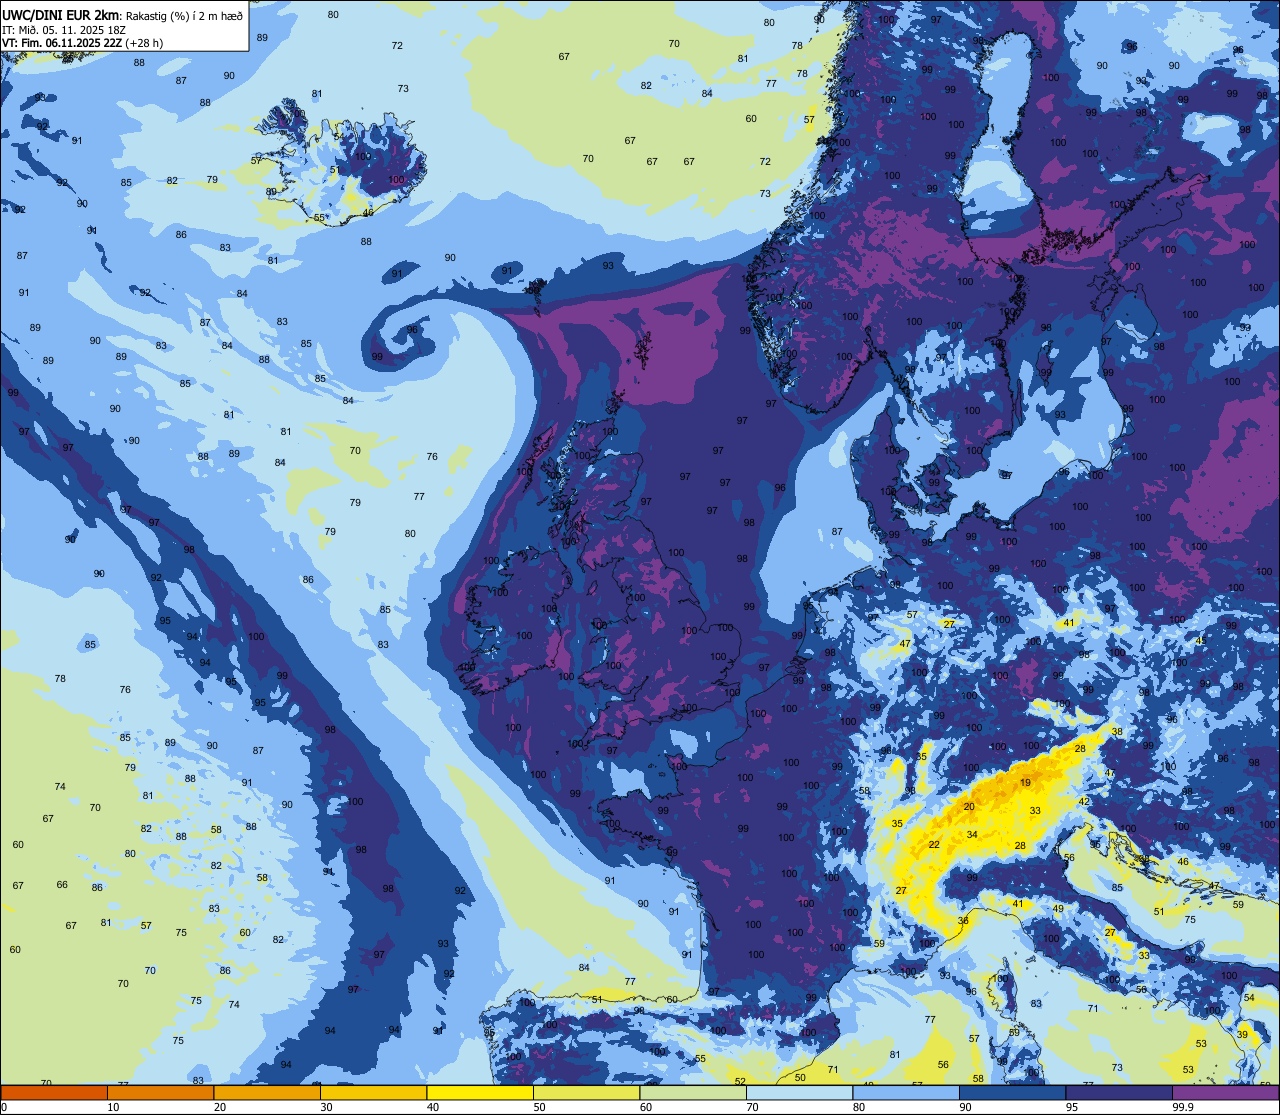The width and height of the screenshot is (1280, 1115).
Task: Click the orange 10–20 legend swatch
Action: [160, 1092]
